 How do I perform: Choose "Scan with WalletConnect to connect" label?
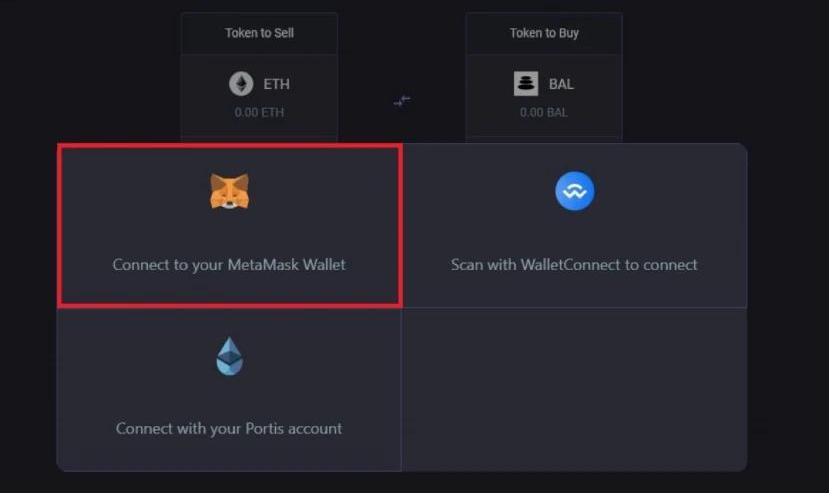(x=574, y=265)
